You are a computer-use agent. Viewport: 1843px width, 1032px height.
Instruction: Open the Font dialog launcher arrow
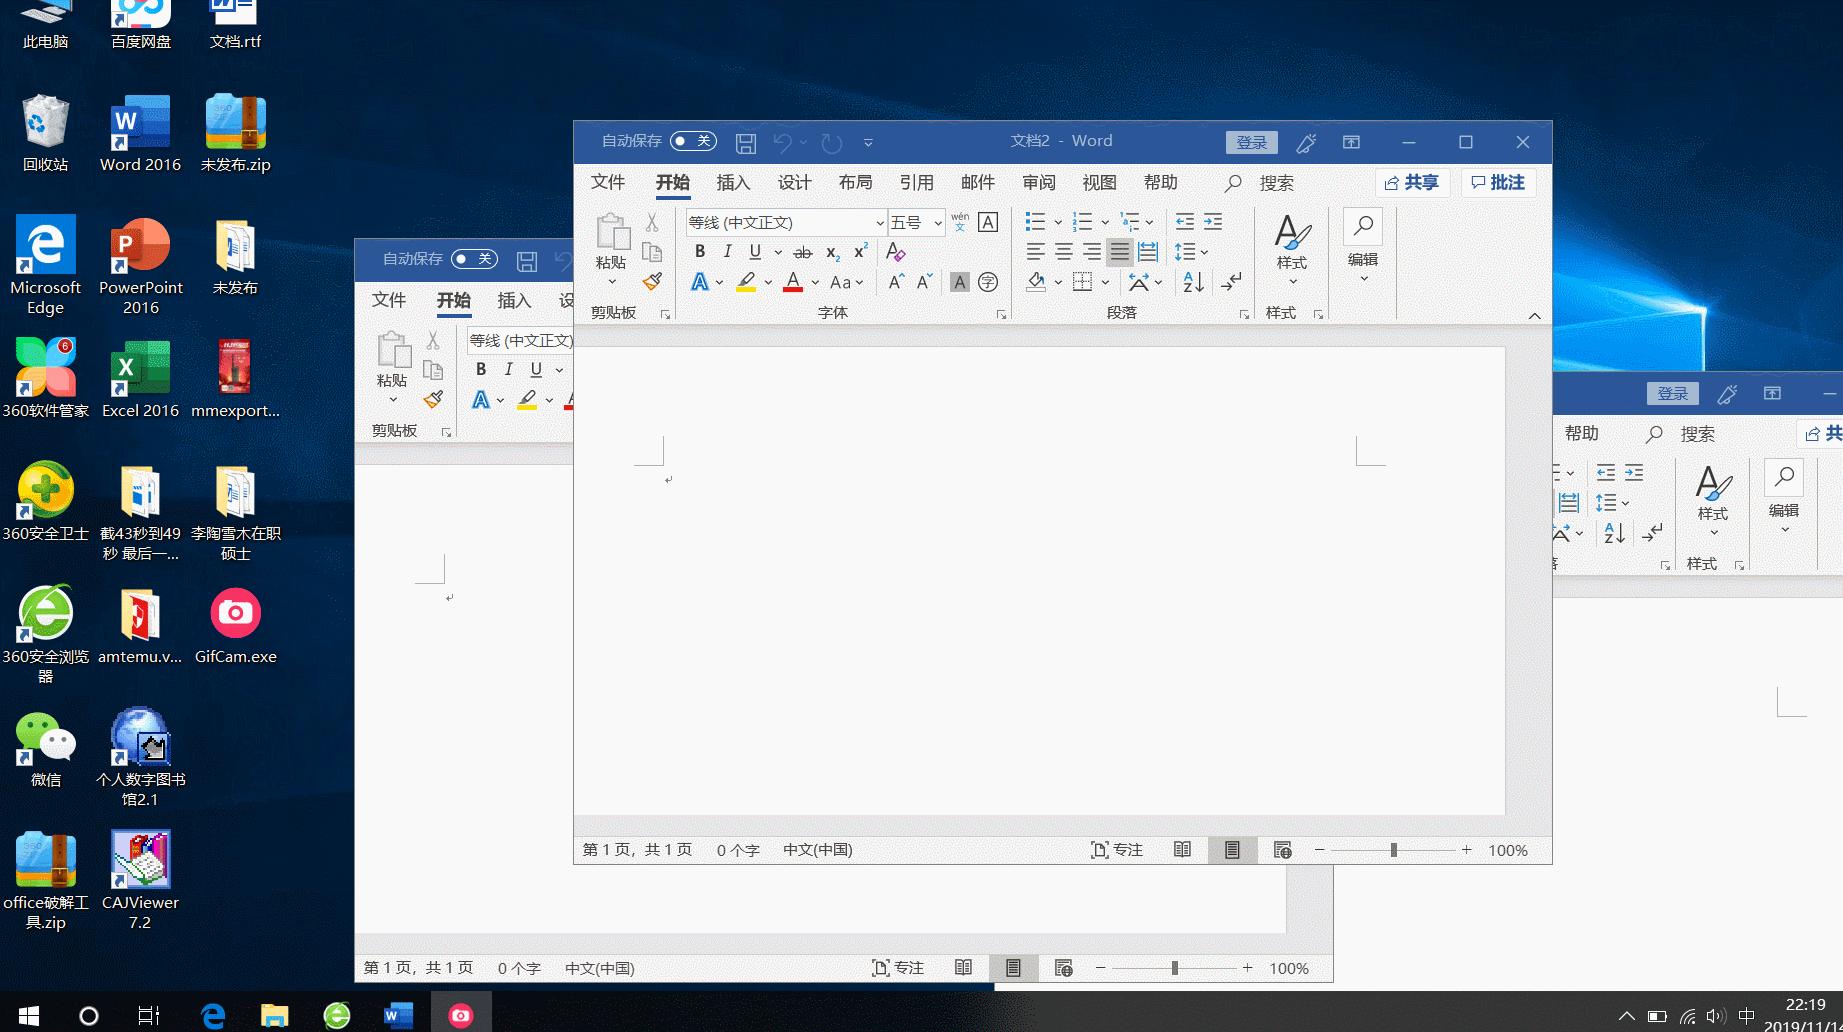[x=1001, y=313]
